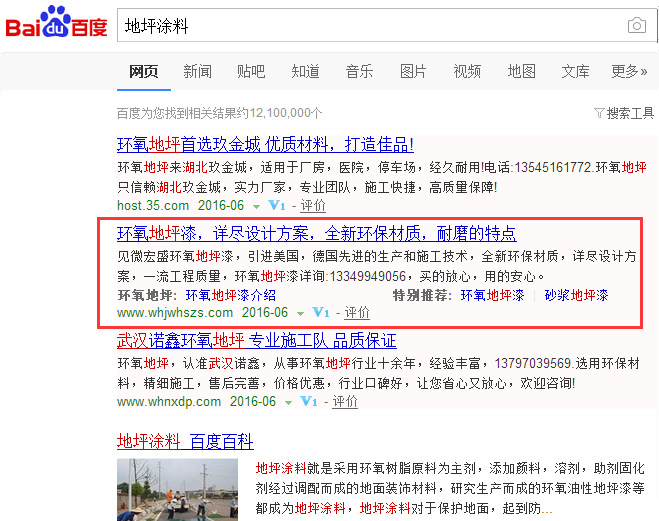Viewport: 659px width, 521px height.
Task: Click the filter icon beside 搜索工具
Action: [599, 113]
